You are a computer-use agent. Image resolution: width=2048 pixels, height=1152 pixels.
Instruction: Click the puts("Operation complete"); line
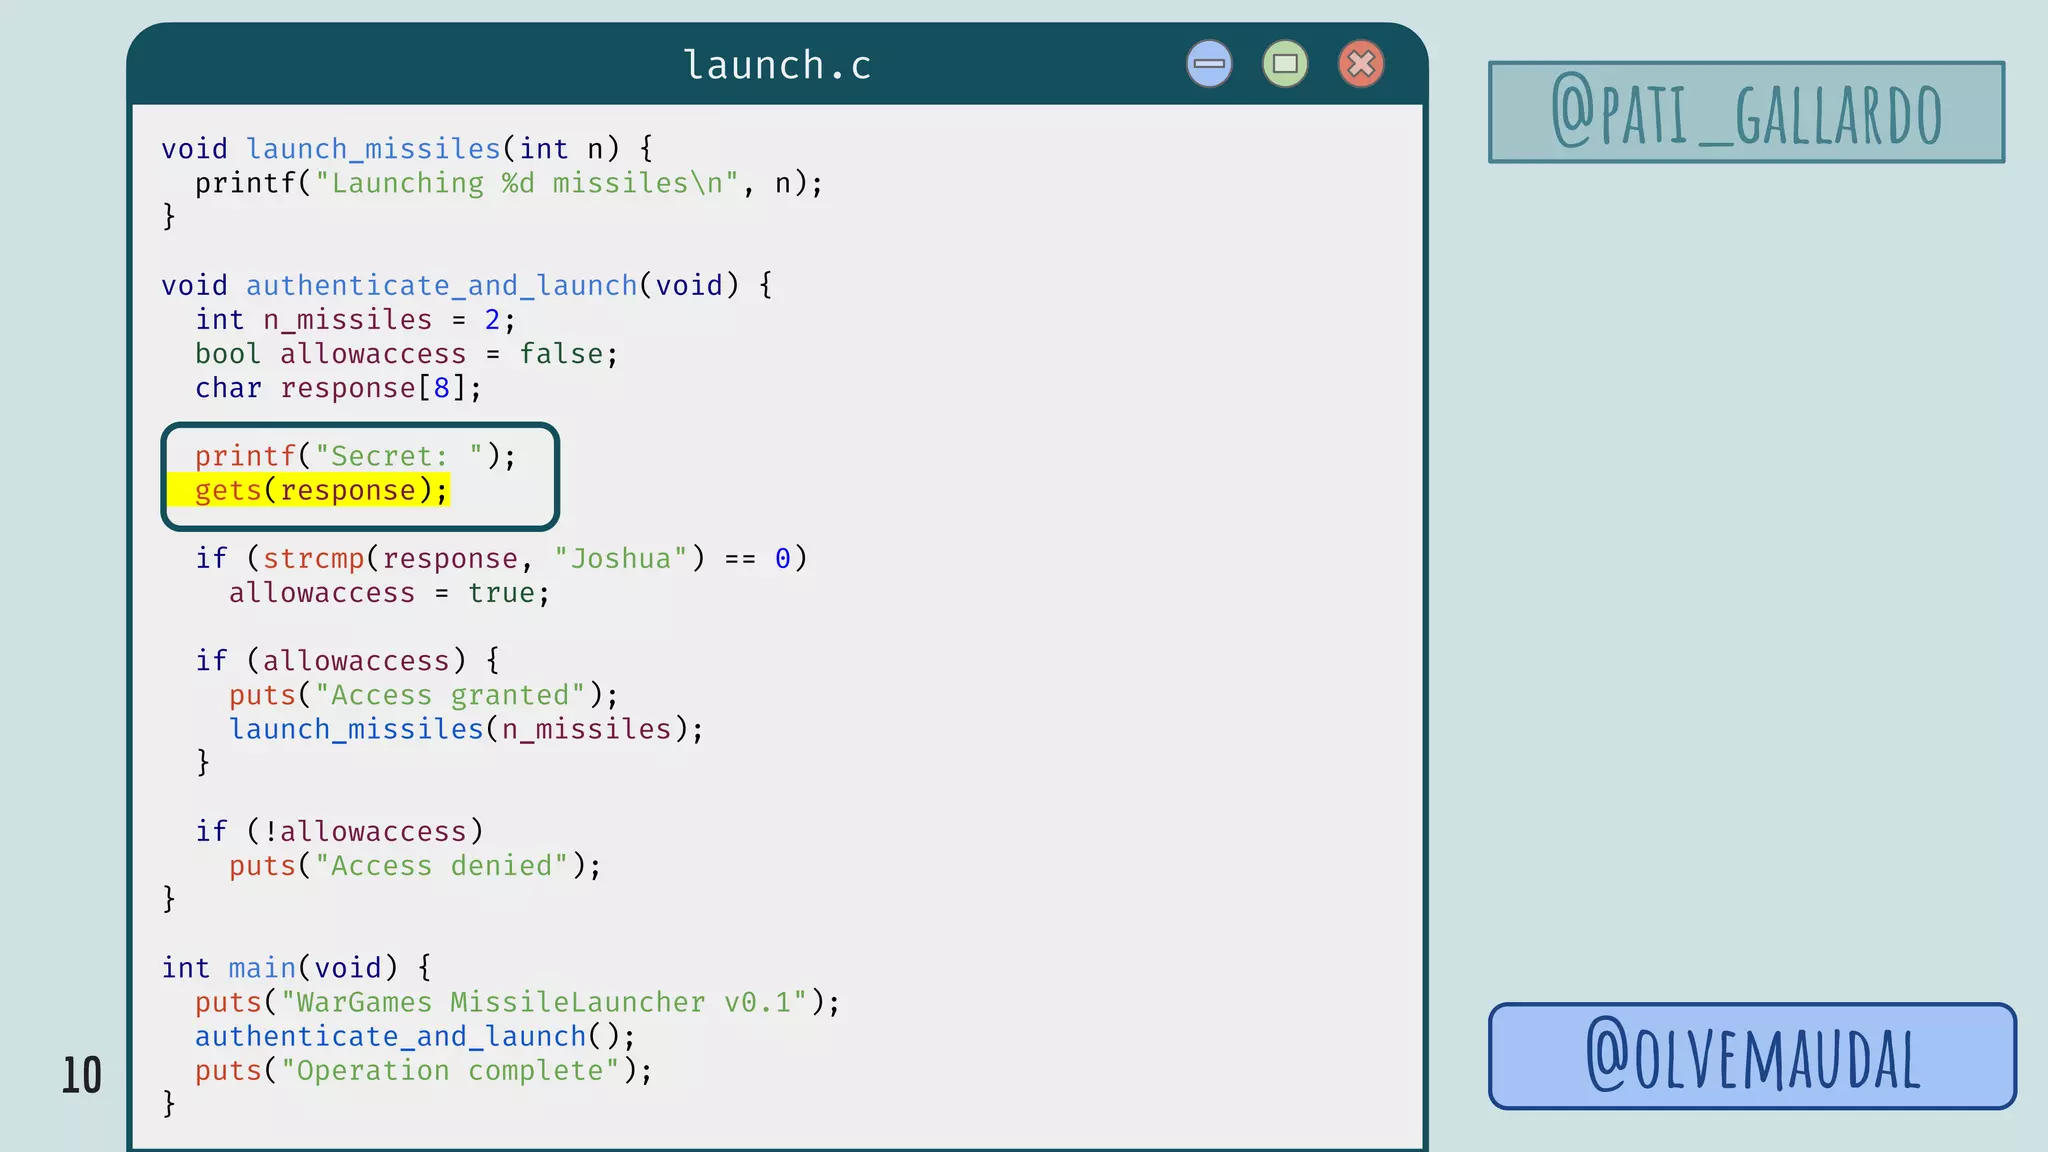[424, 1070]
